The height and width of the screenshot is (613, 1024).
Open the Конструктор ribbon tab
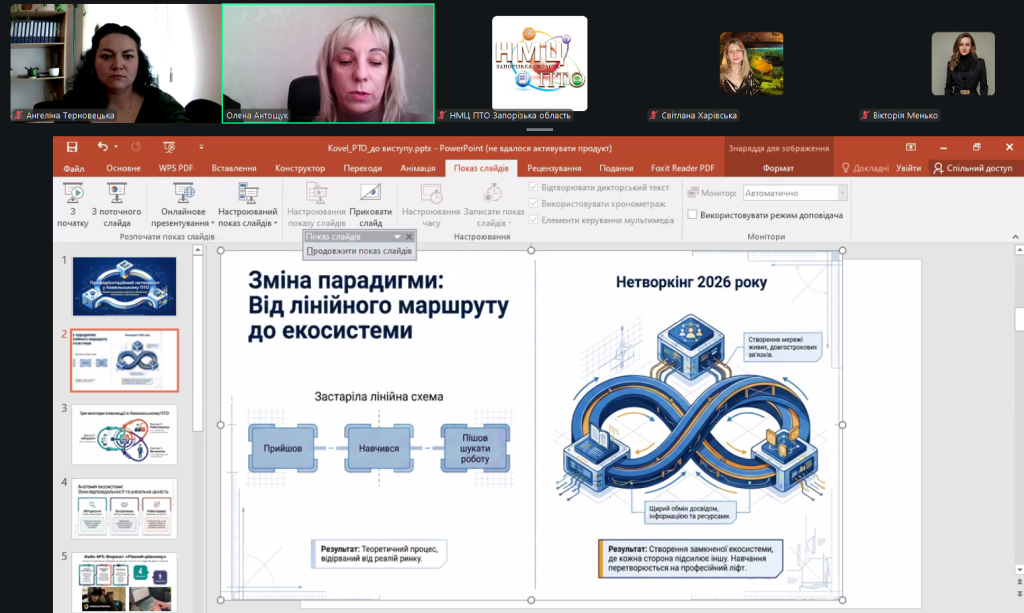click(x=300, y=168)
